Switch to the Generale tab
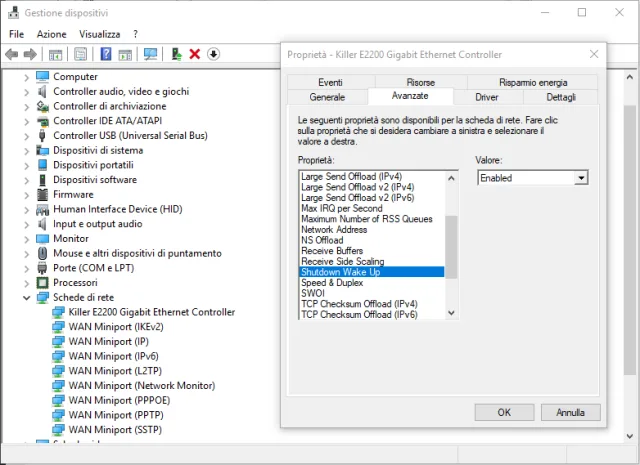This screenshot has width=640, height=465. [x=327, y=97]
